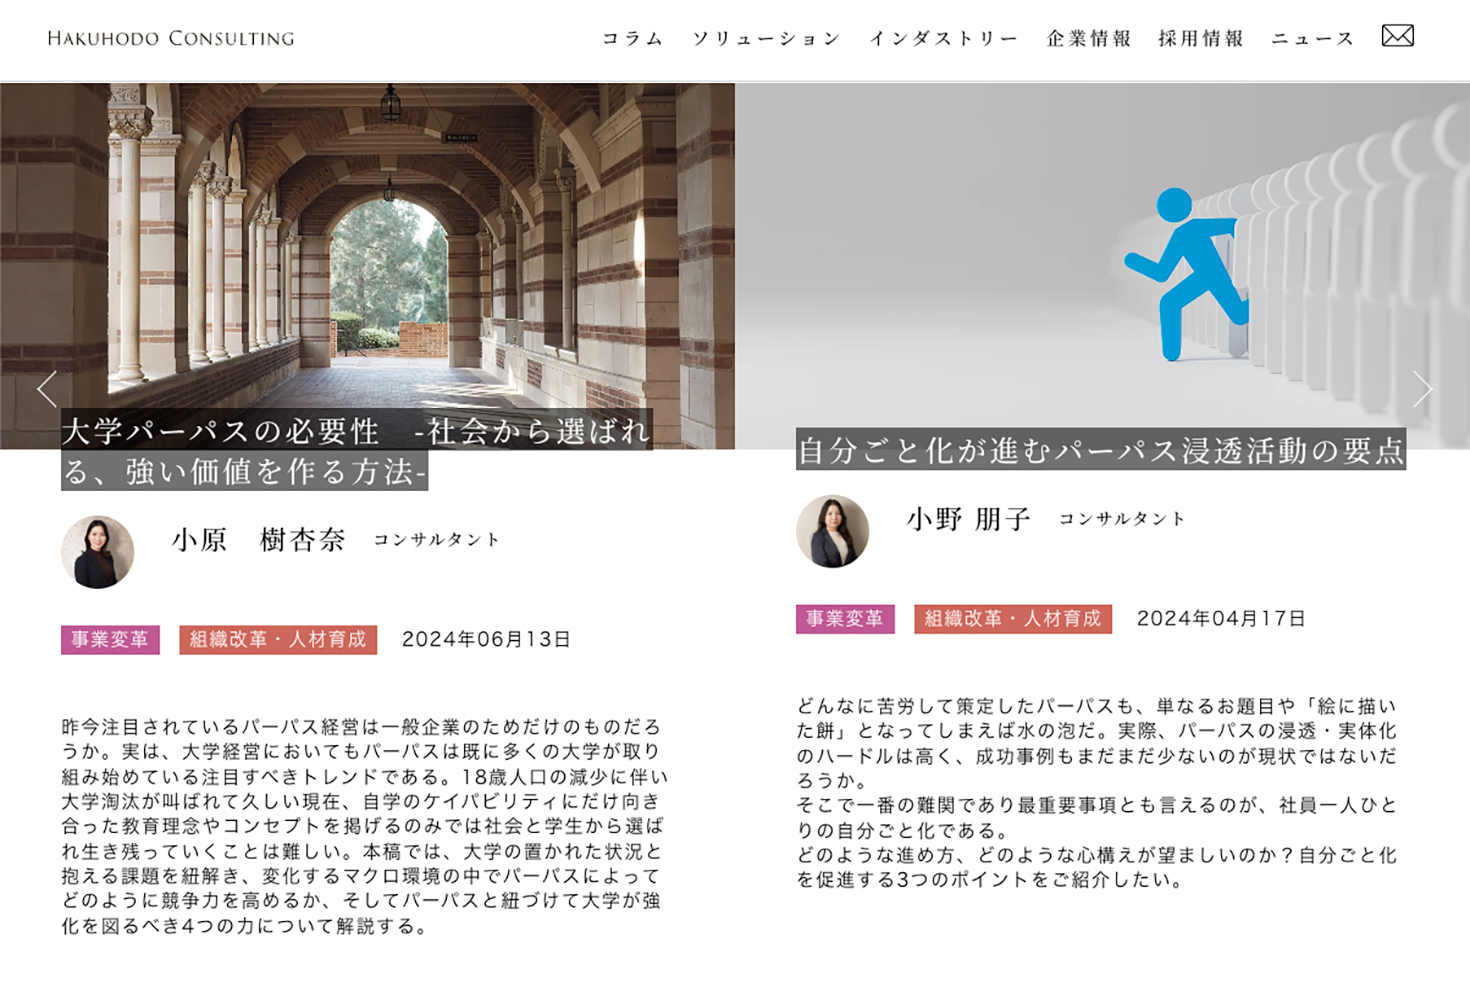Open the コラム menu
This screenshot has width=1470, height=987.
click(x=632, y=39)
